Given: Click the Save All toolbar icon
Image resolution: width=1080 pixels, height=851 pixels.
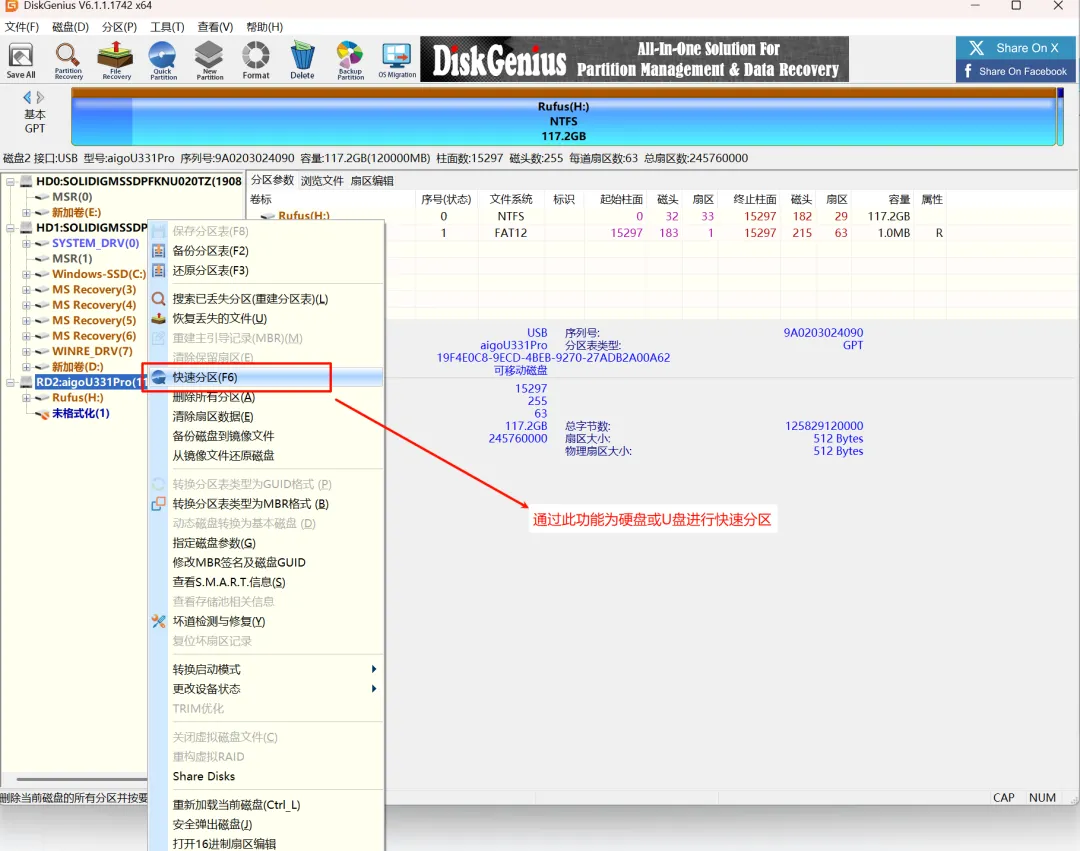Looking at the screenshot, I should (x=21, y=60).
